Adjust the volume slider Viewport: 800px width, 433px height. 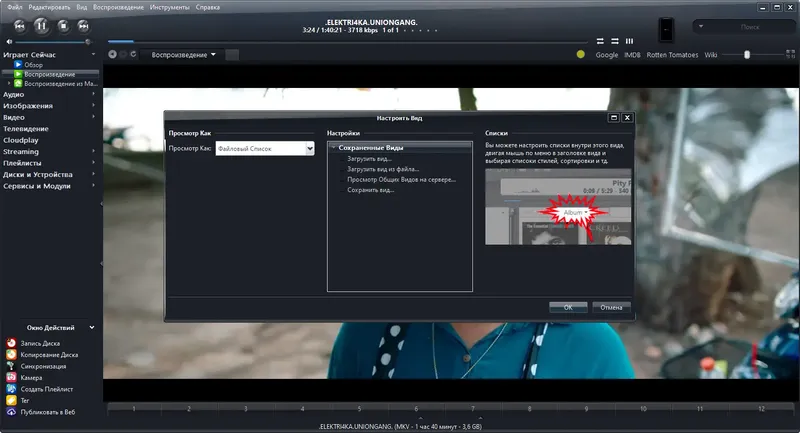[x=53, y=42]
